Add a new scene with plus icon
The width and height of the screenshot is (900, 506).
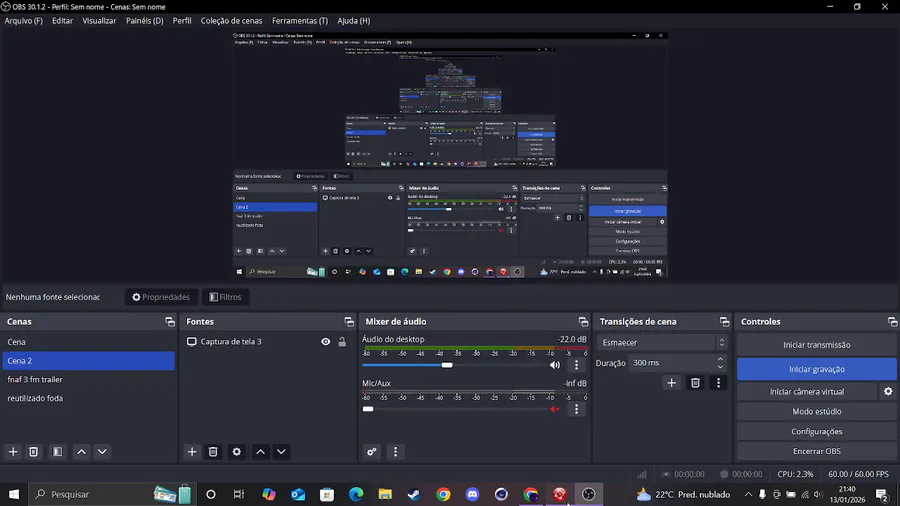13,451
